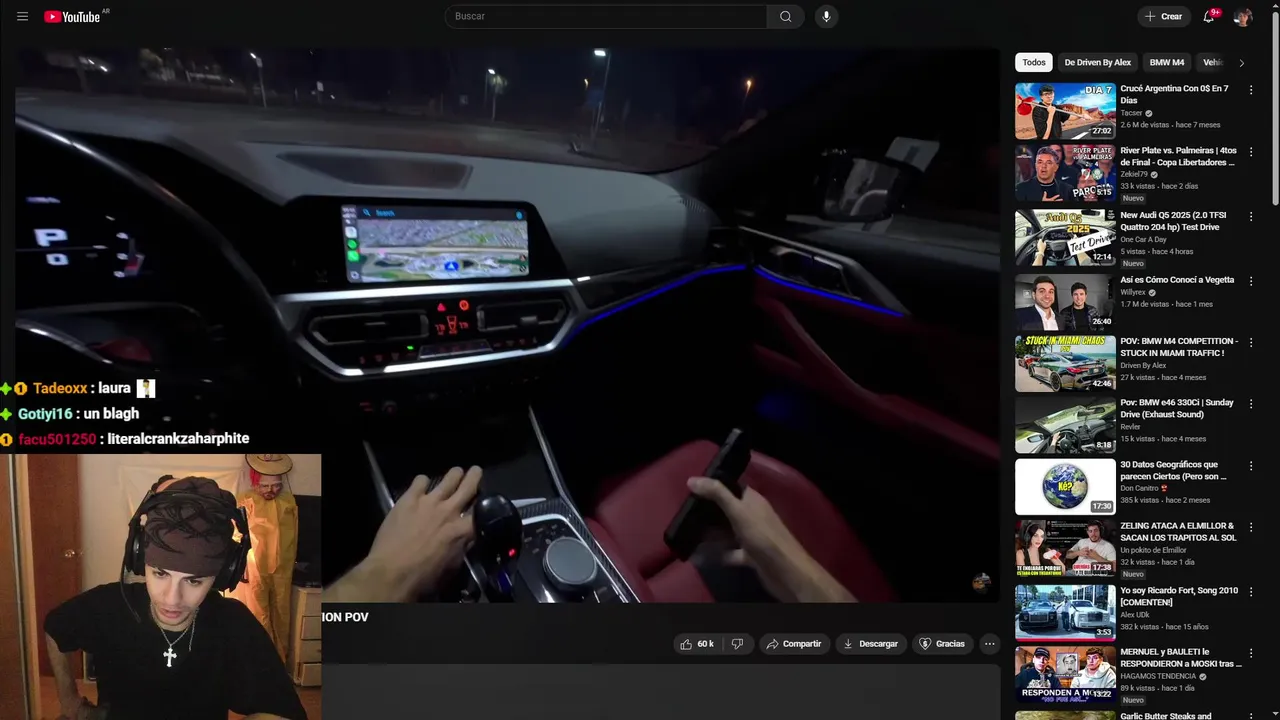
Task: Open options for Yo soy Ricardo Fort video
Action: 1251,592
